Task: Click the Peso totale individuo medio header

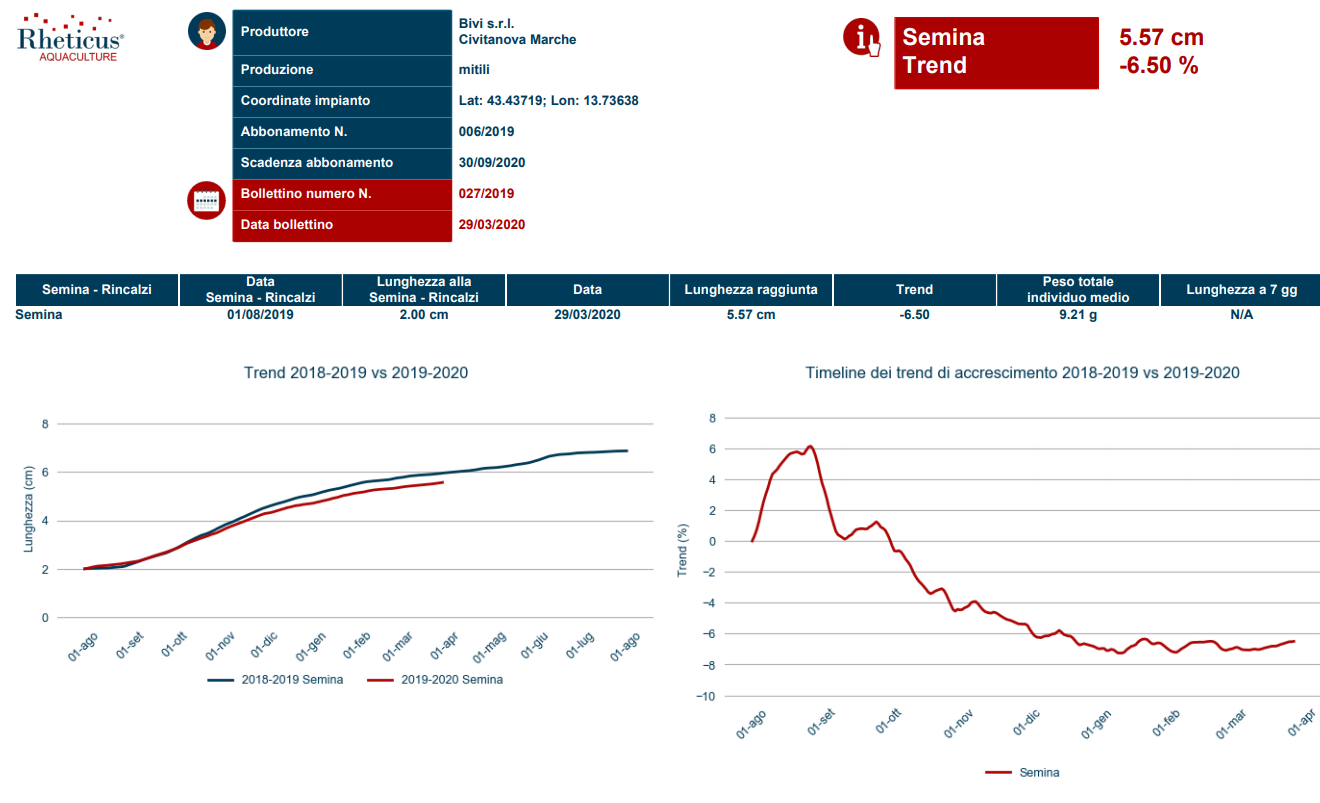Action: coord(1078,290)
